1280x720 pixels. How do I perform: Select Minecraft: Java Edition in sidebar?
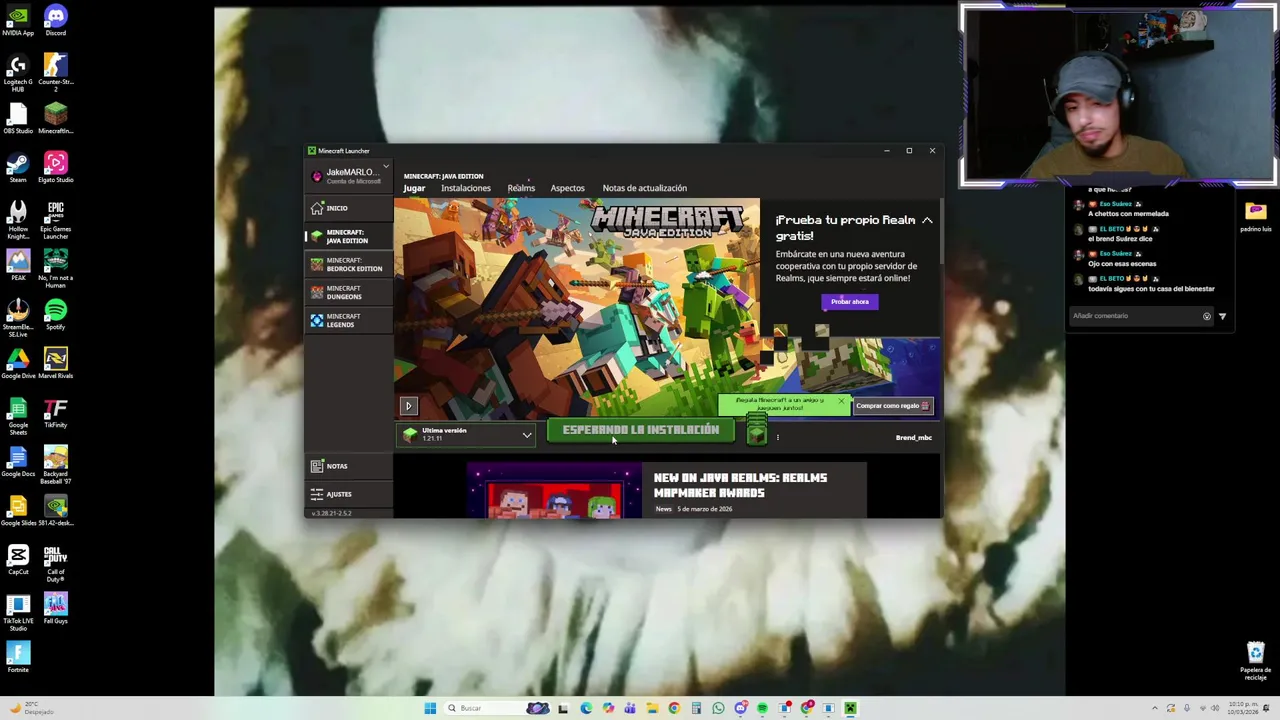(x=347, y=237)
